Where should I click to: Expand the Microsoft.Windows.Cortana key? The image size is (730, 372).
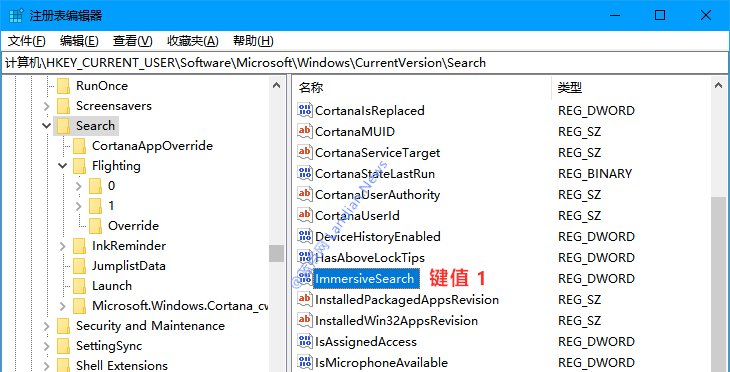[x=62, y=306]
